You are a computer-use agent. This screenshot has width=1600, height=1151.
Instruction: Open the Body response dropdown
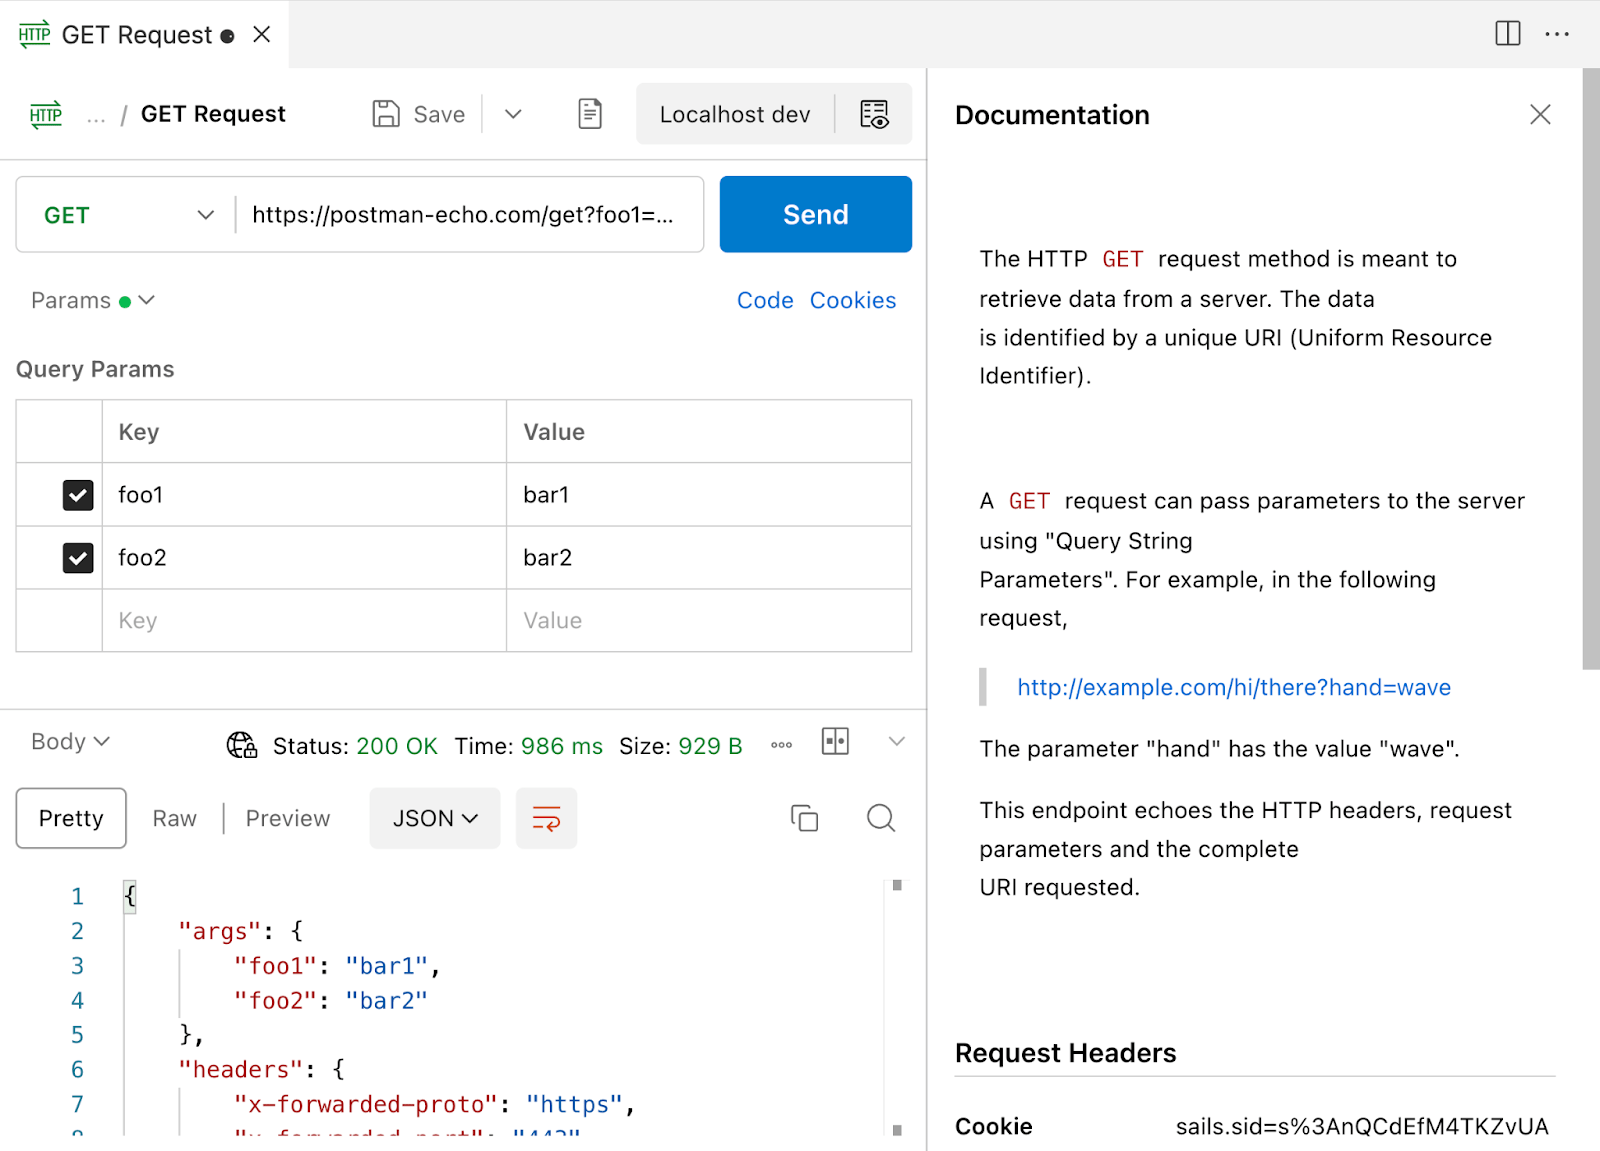click(x=70, y=741)
